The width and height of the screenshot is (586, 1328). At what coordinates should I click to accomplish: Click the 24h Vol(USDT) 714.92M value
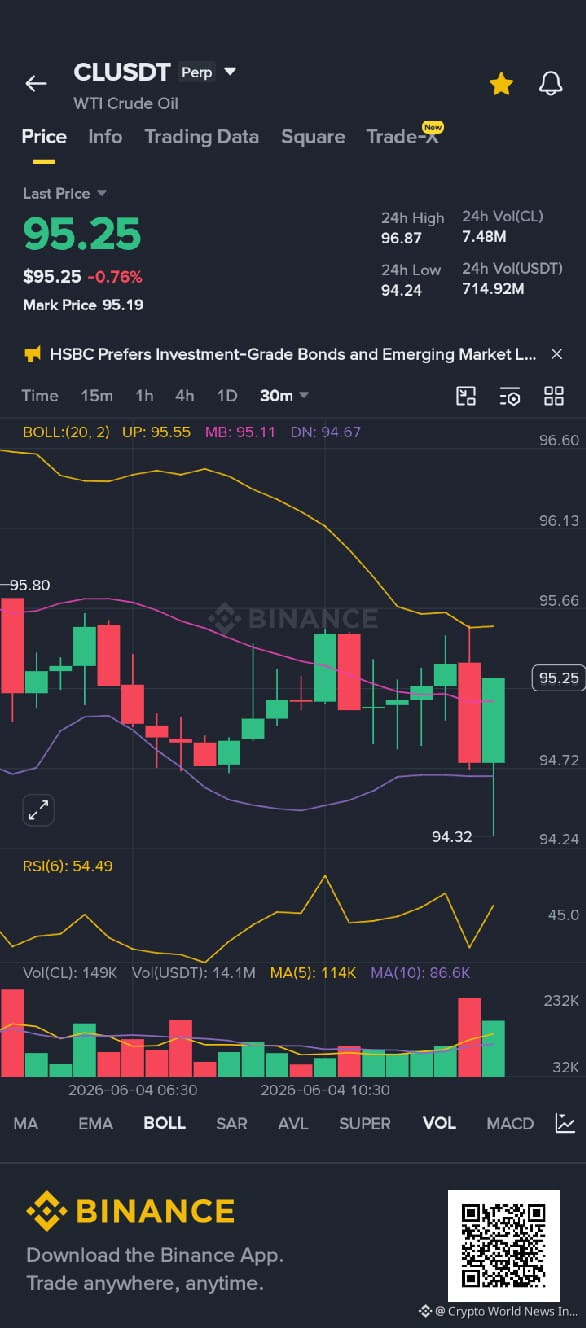493,289
